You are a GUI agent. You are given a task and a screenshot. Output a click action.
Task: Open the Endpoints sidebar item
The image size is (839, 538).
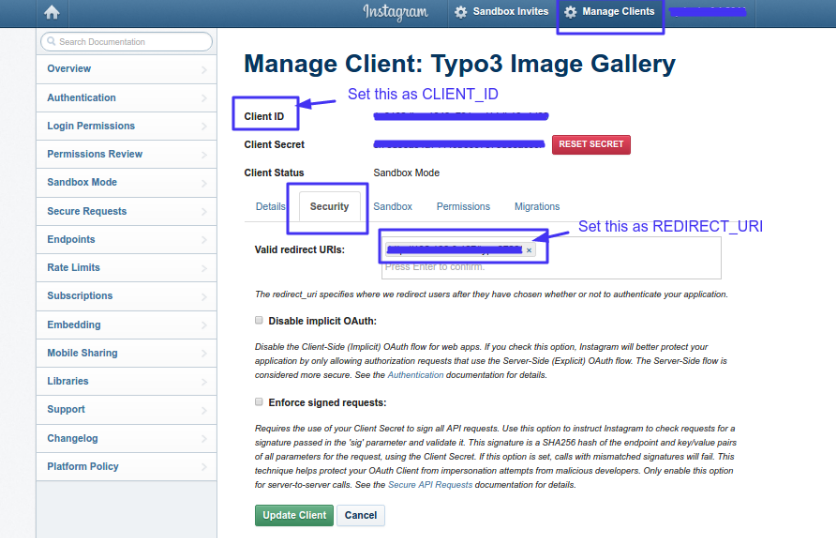coord(126,239)
